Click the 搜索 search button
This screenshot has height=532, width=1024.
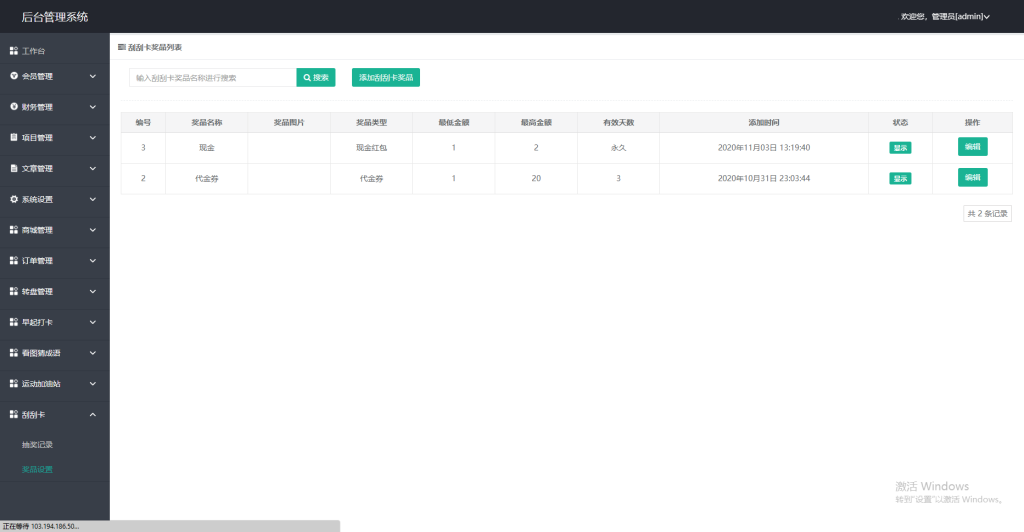316,78
